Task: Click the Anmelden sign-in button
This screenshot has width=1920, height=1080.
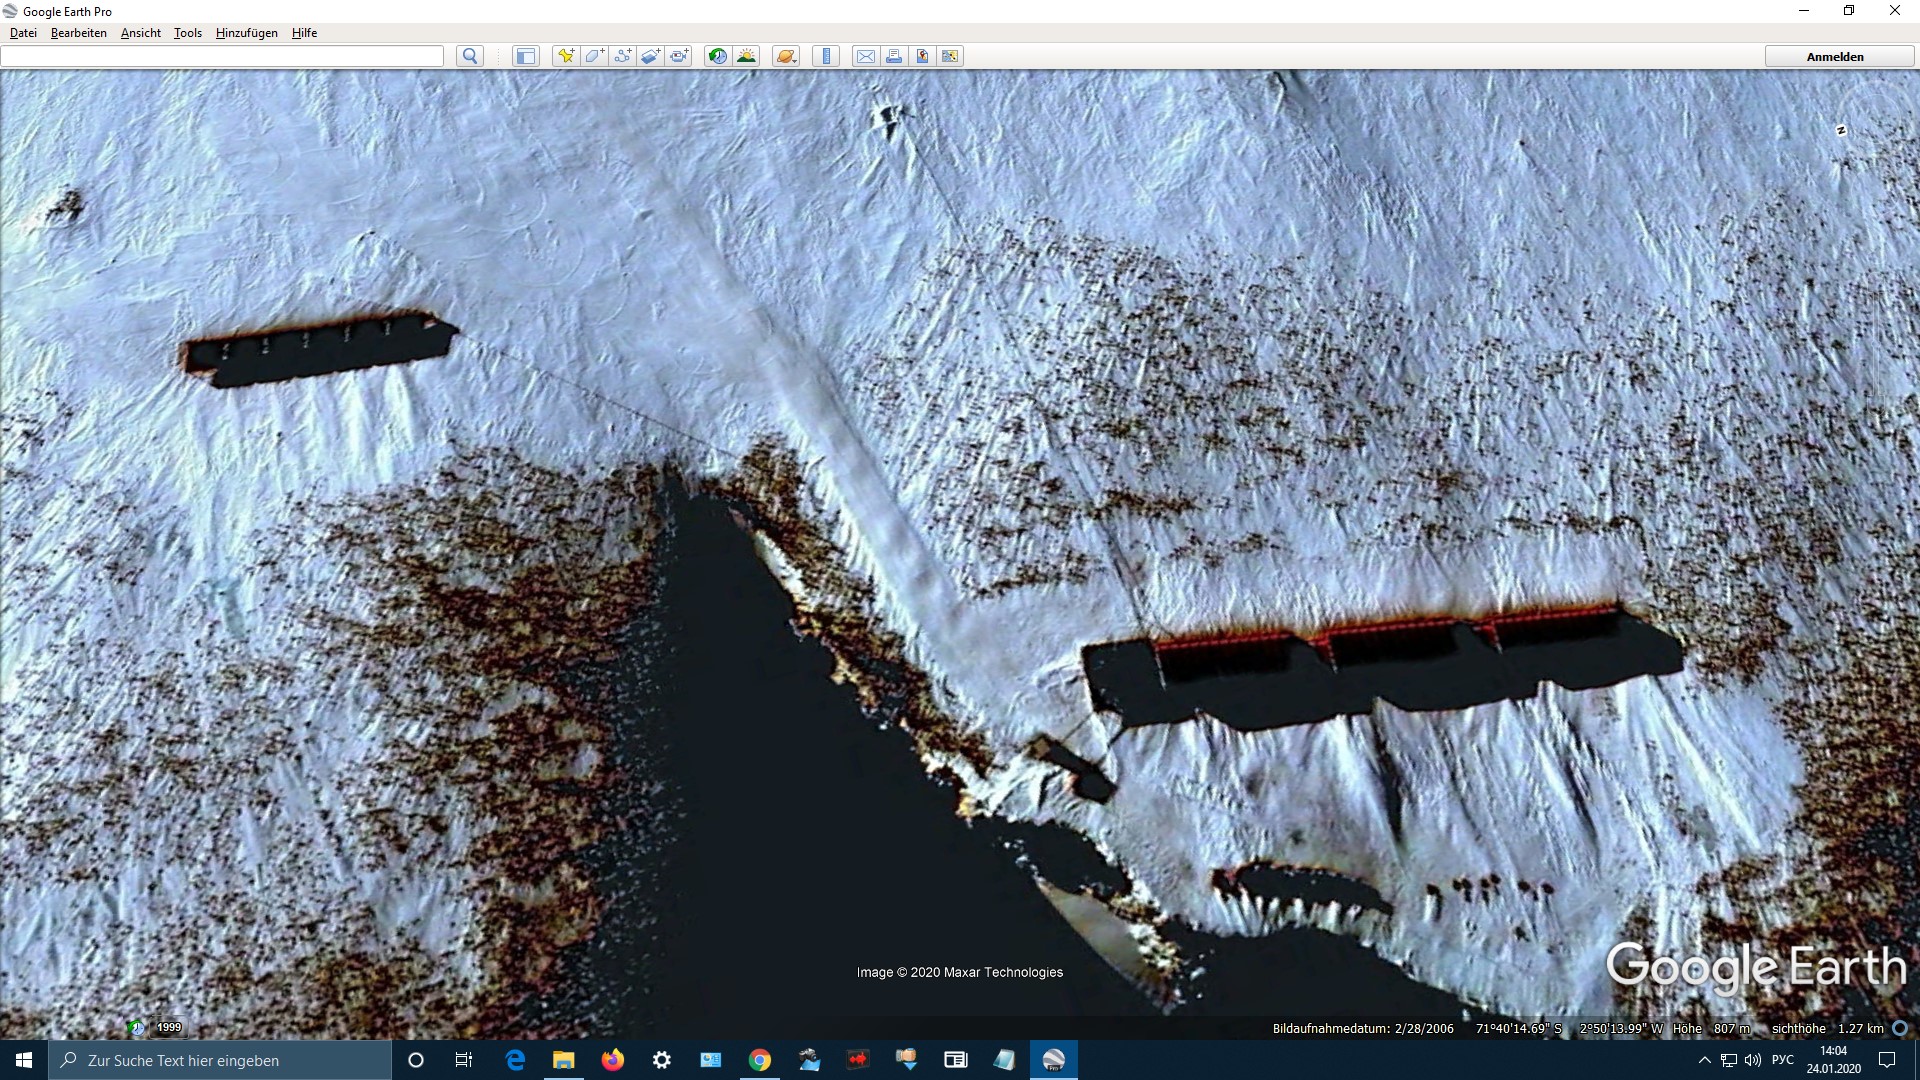Action: pos(1834,57)
